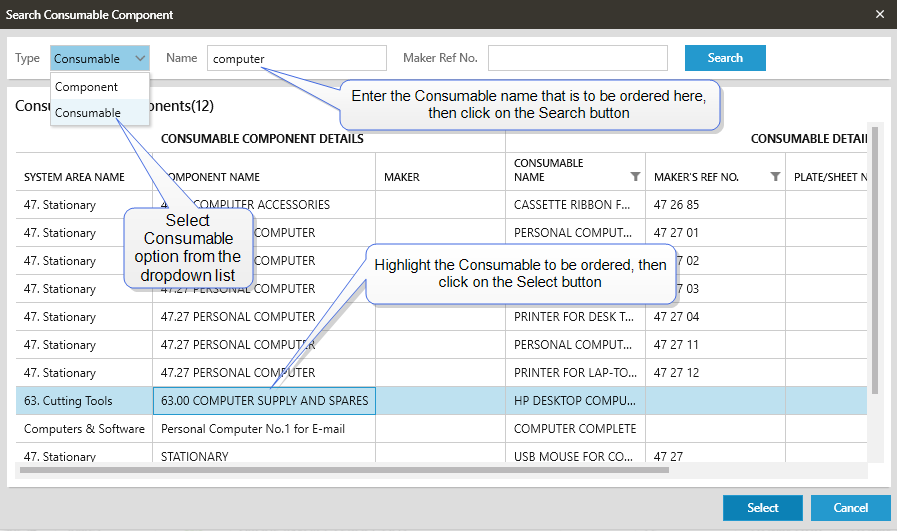Select '63.00 COMPUTER SUPPLY AND SPARES' cell
Screen dimensions: 897x531
[264, 401]
